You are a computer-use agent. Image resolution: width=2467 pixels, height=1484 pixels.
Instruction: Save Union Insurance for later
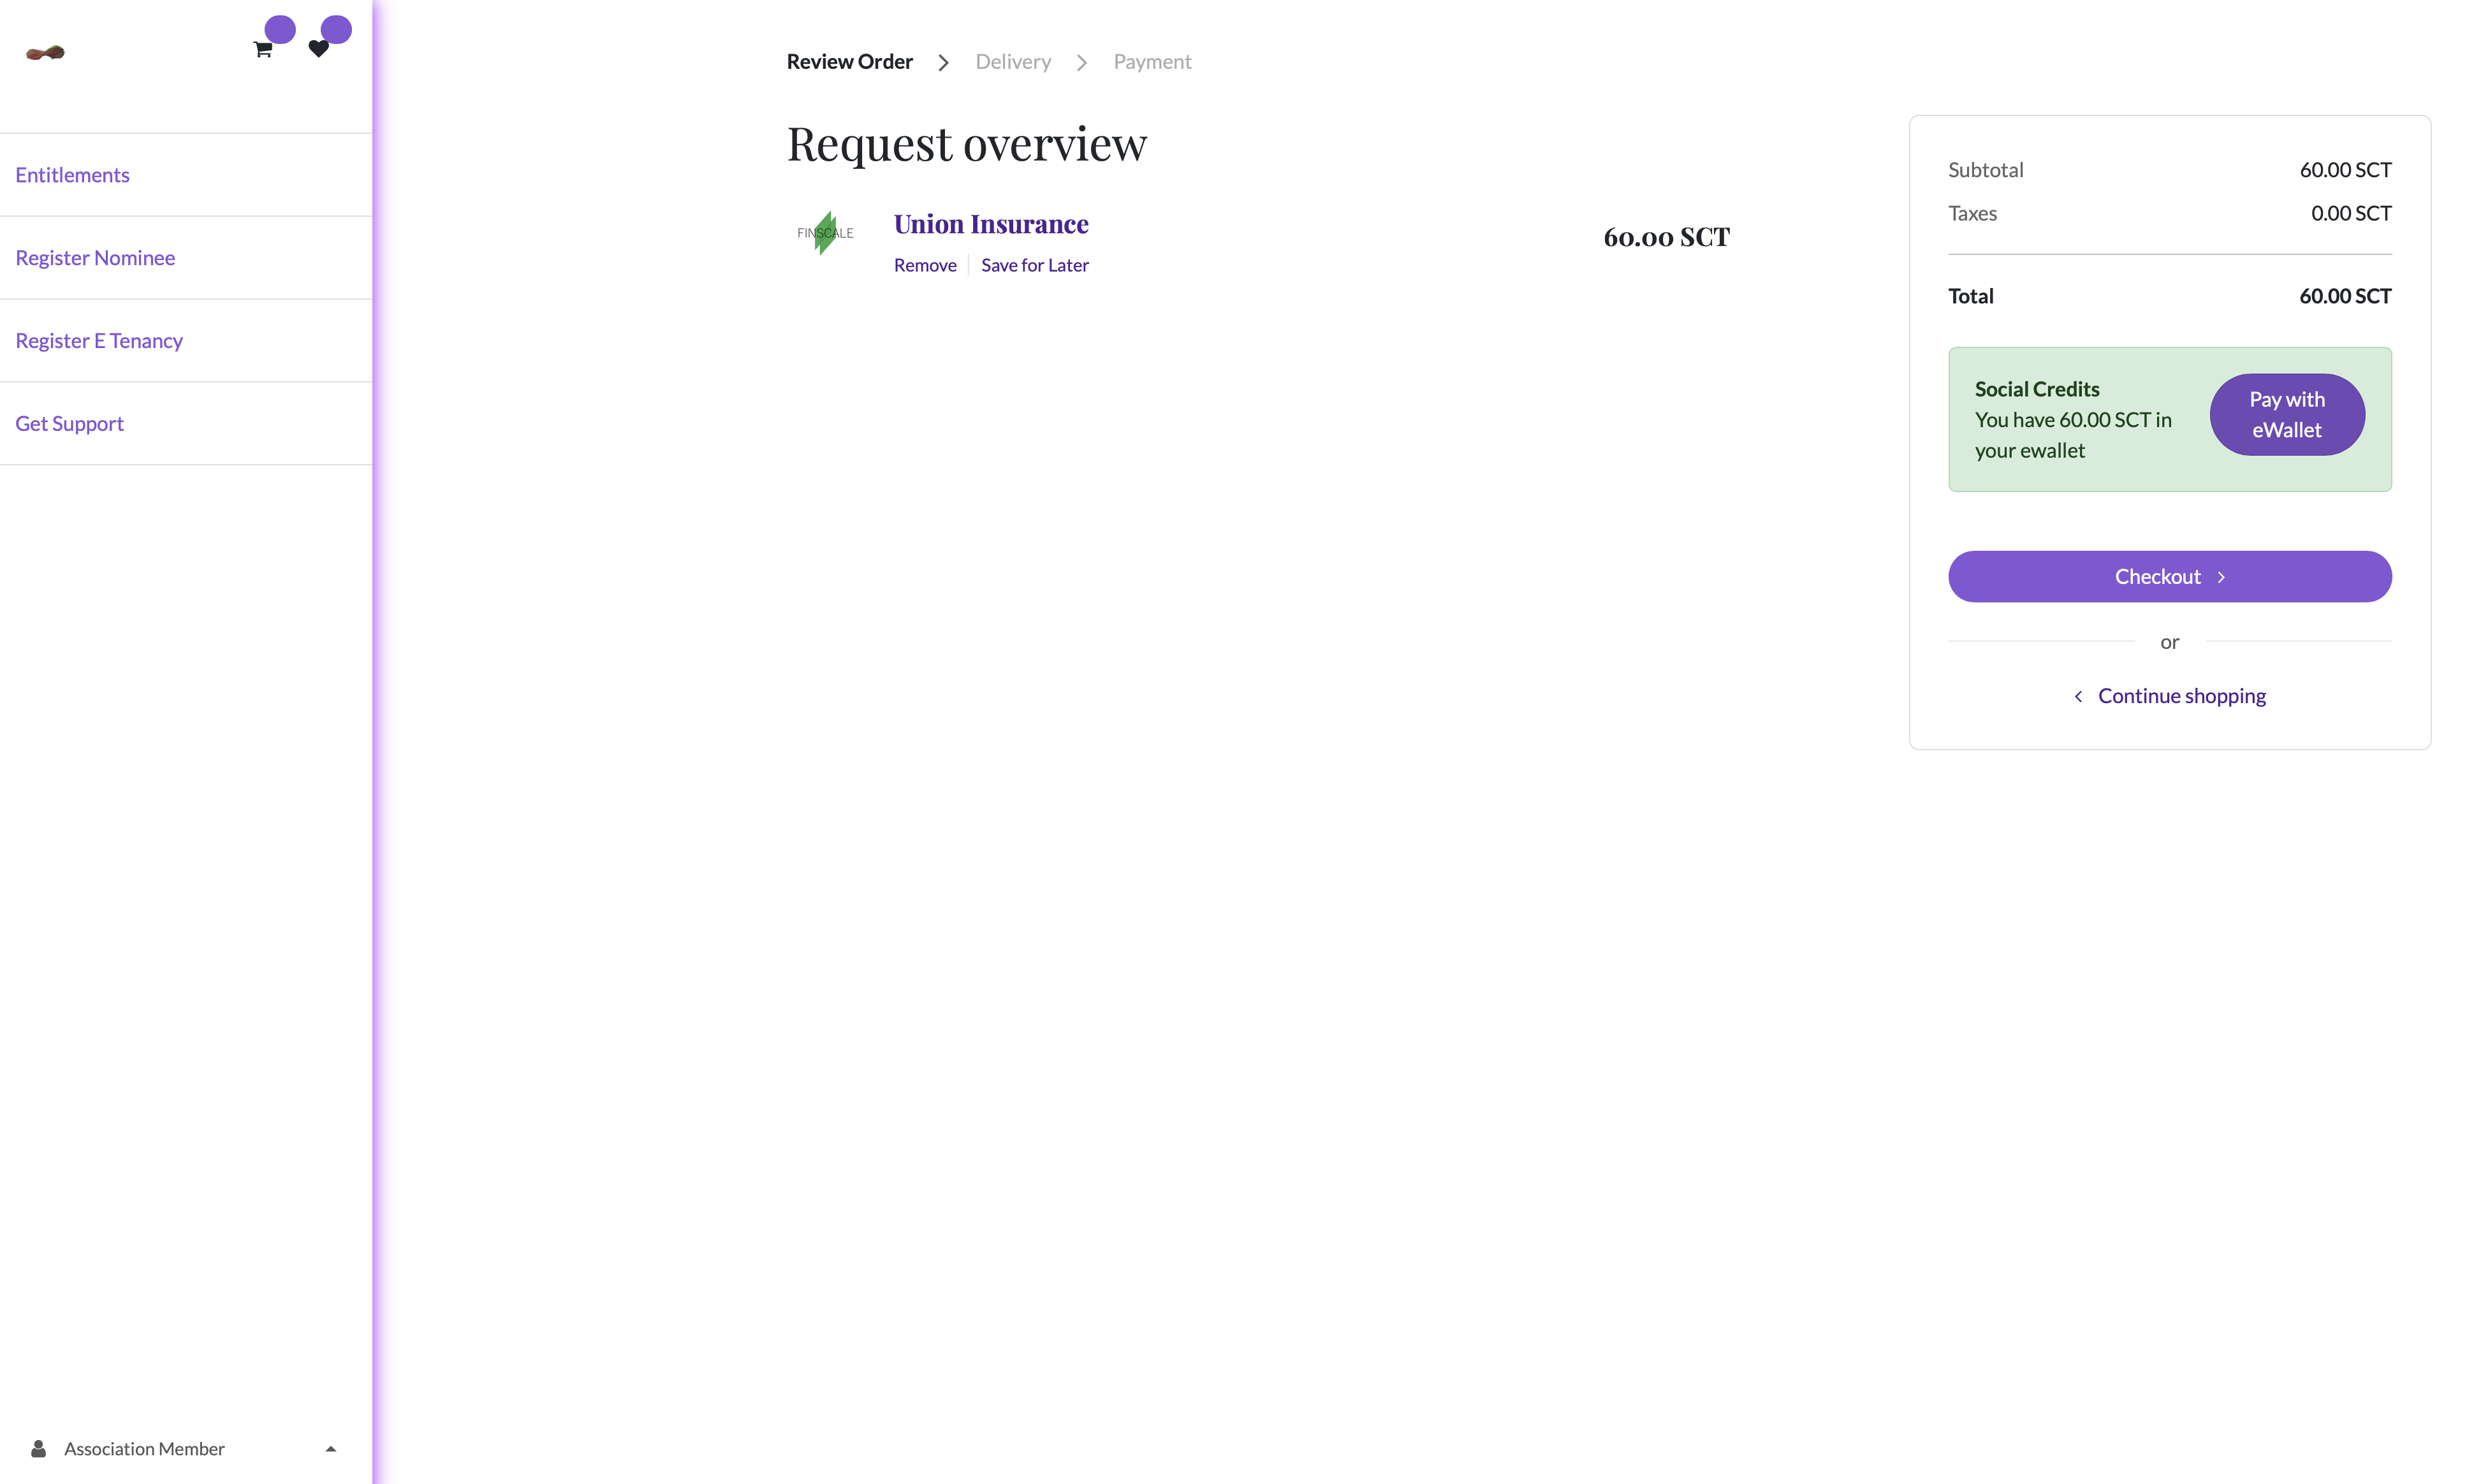coord(1034,265)
